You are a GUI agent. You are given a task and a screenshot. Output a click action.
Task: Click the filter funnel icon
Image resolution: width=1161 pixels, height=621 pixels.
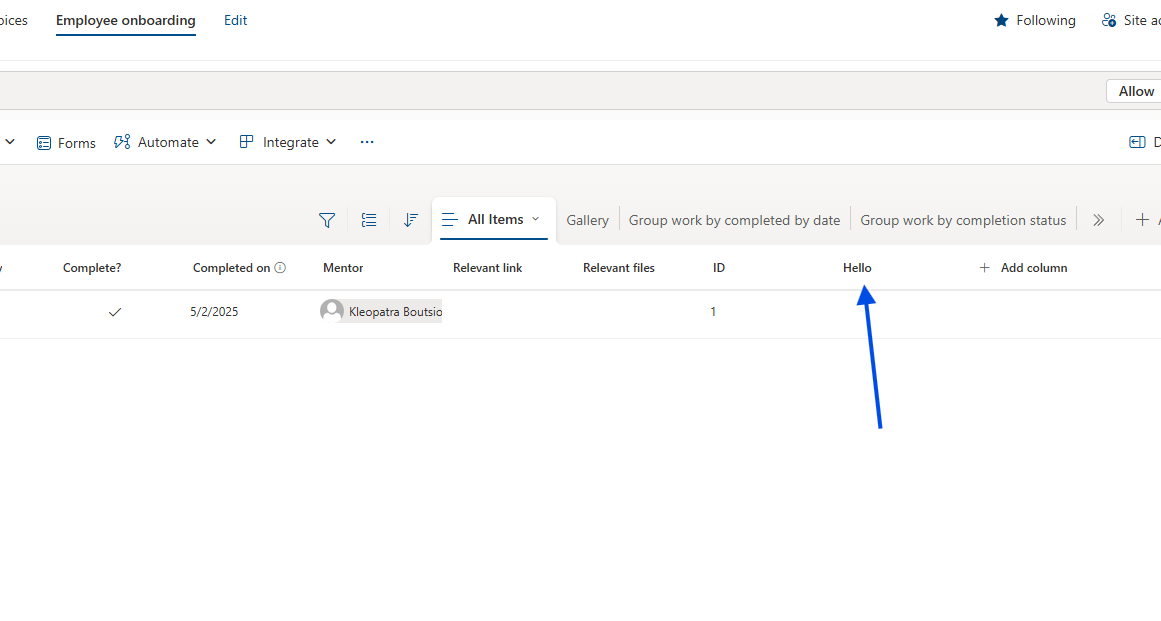[x=327, y=220]
